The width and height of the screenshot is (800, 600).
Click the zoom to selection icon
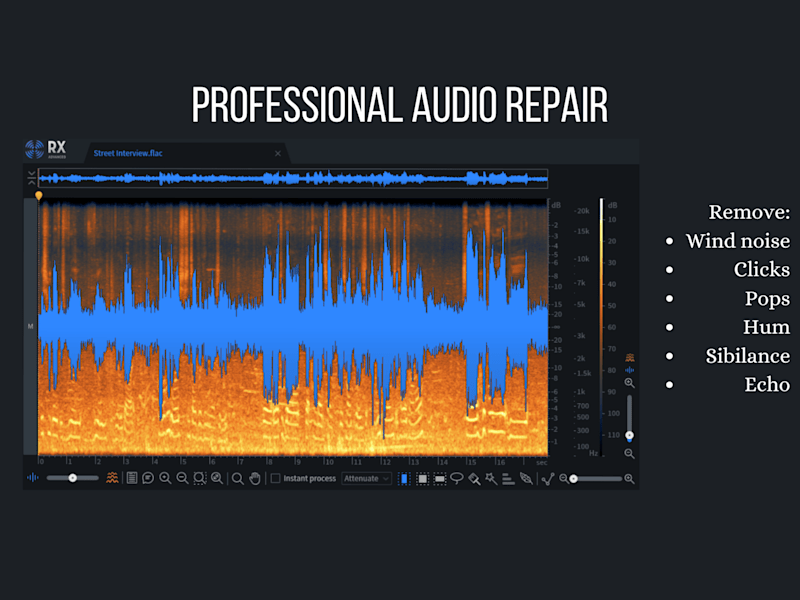[x=199, y=478]
